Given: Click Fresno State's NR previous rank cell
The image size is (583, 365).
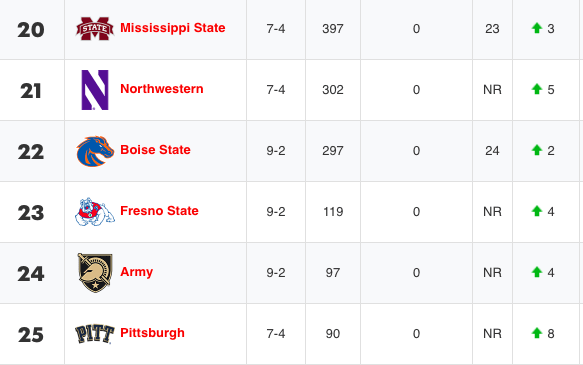Looking at the screenshot, I should click(x=492, y=212).
